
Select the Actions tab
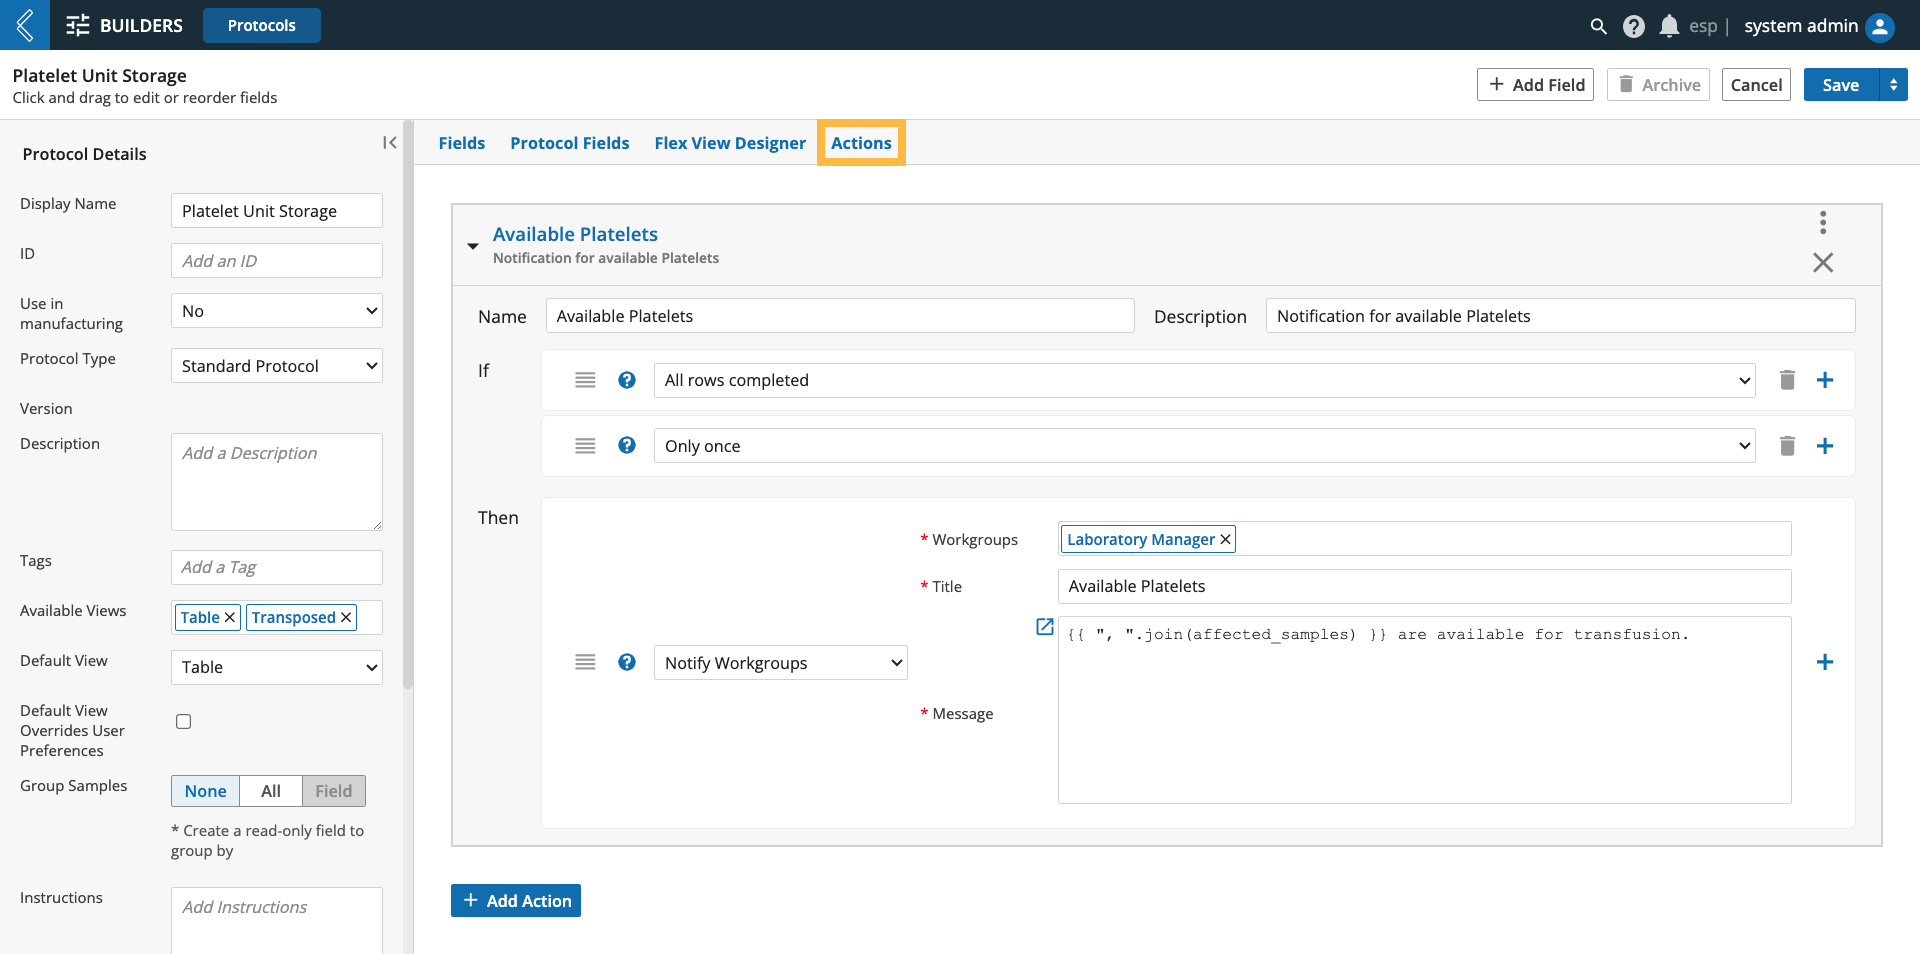tap(861, 143)
